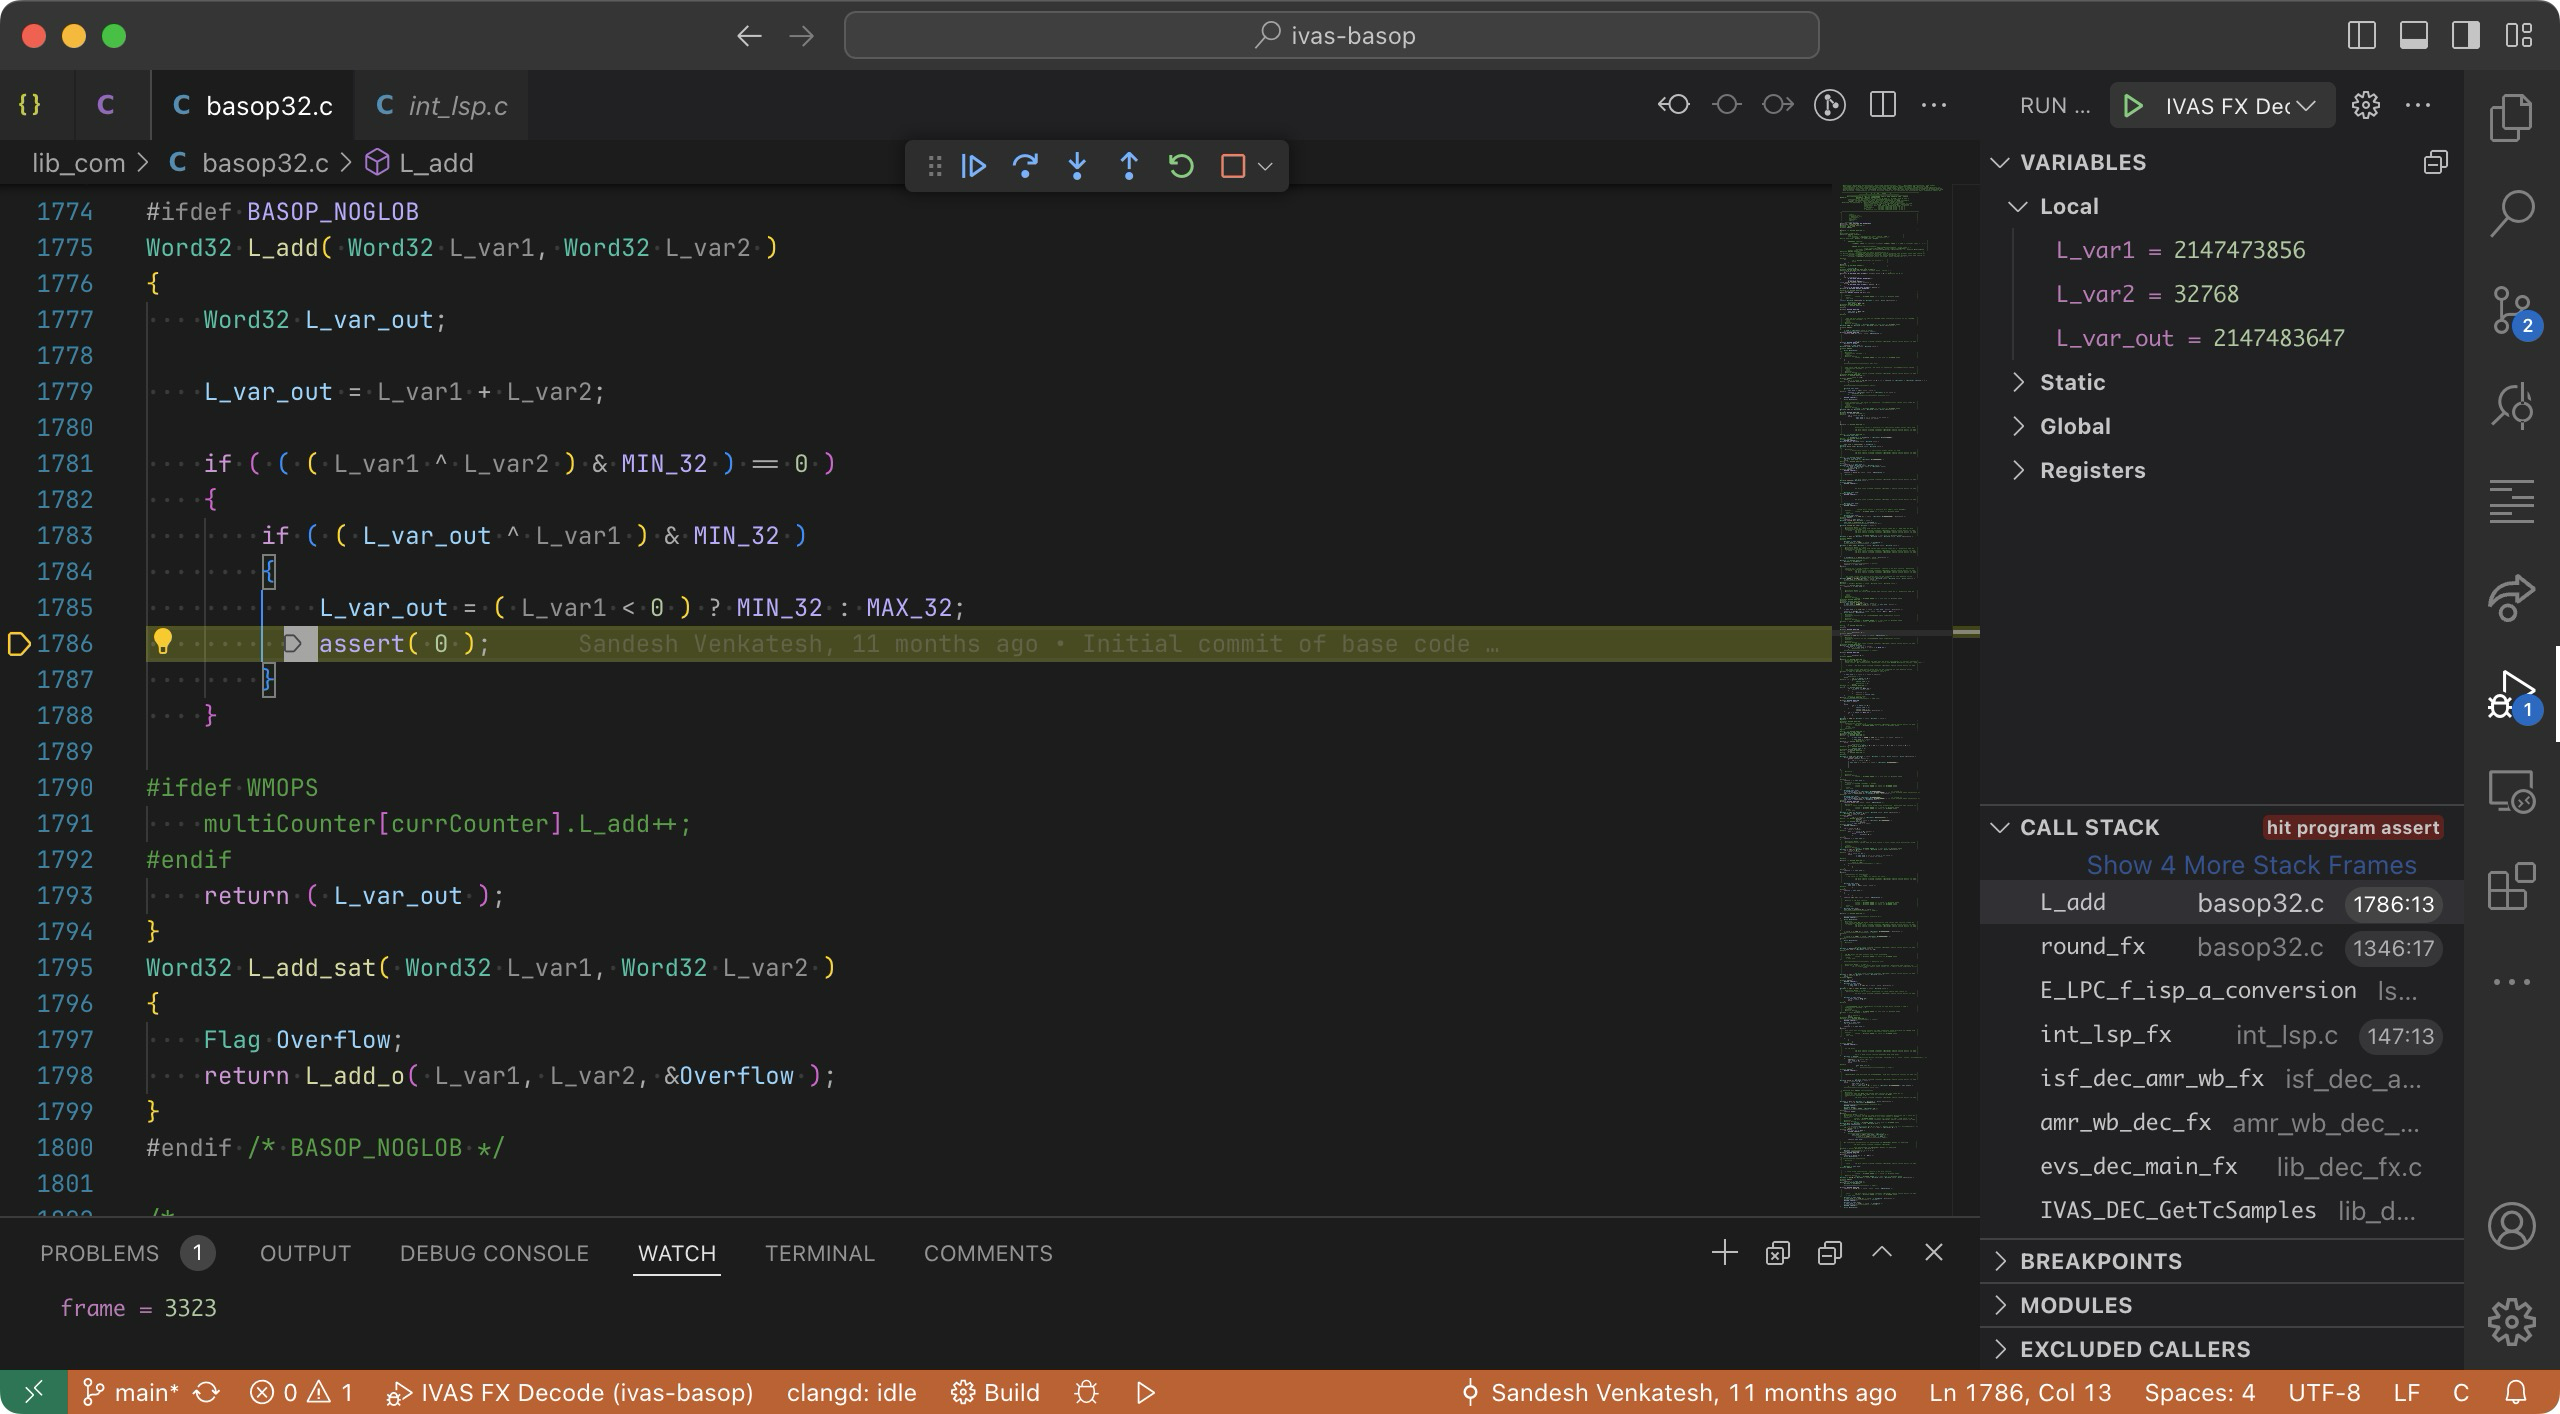Step Into in the debug toolbar
The width and height of the screenshot is (2560, 1414).
tap(1077, 166)
